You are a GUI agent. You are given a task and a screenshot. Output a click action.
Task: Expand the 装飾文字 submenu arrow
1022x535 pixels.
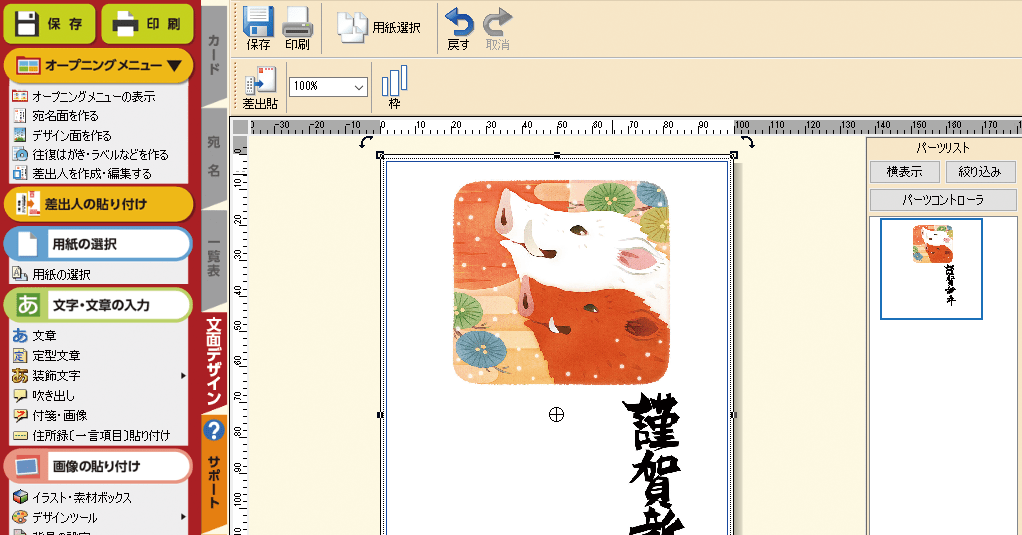(183, 376)
